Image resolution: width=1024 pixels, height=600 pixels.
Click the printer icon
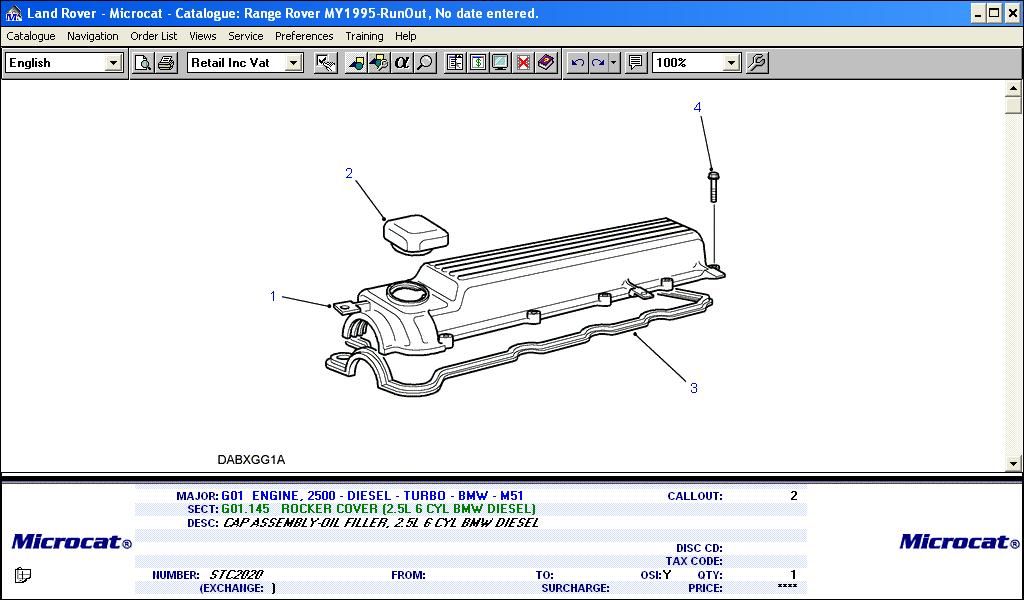pyautogui.click(x=167, y=63)
